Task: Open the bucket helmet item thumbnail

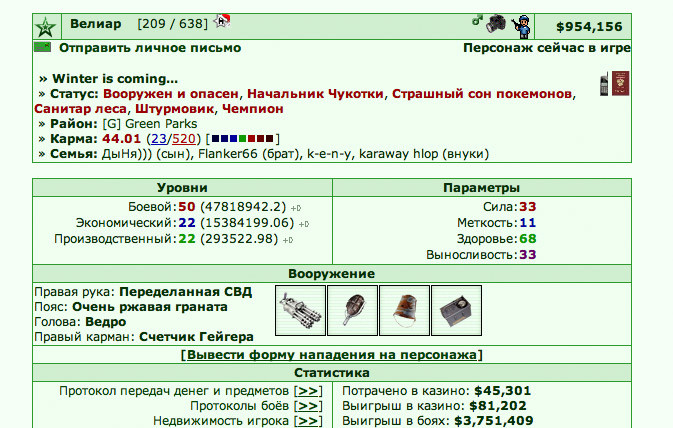Action: [x=404, y=310]
